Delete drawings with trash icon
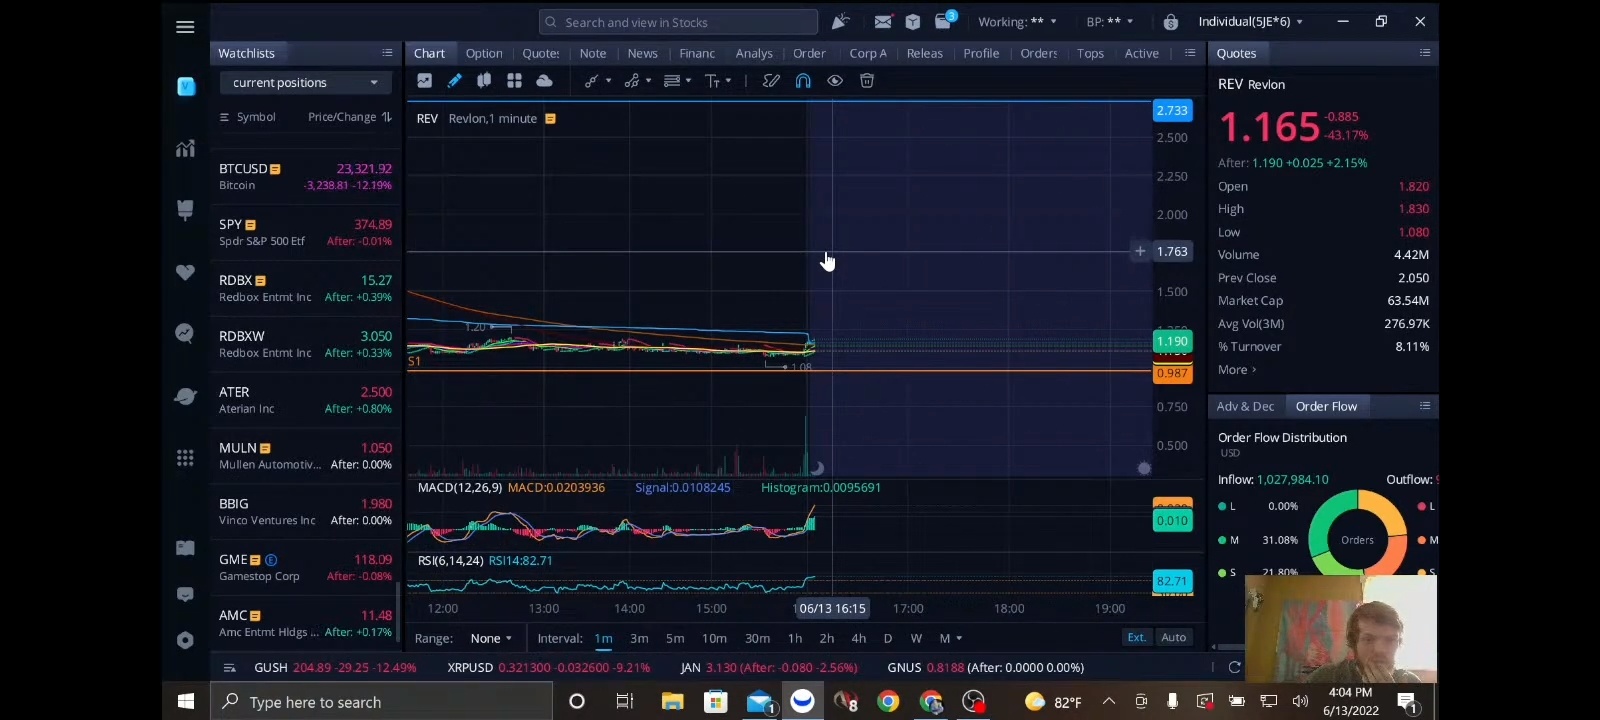The image size is (1600, 720). click(867, 81)
